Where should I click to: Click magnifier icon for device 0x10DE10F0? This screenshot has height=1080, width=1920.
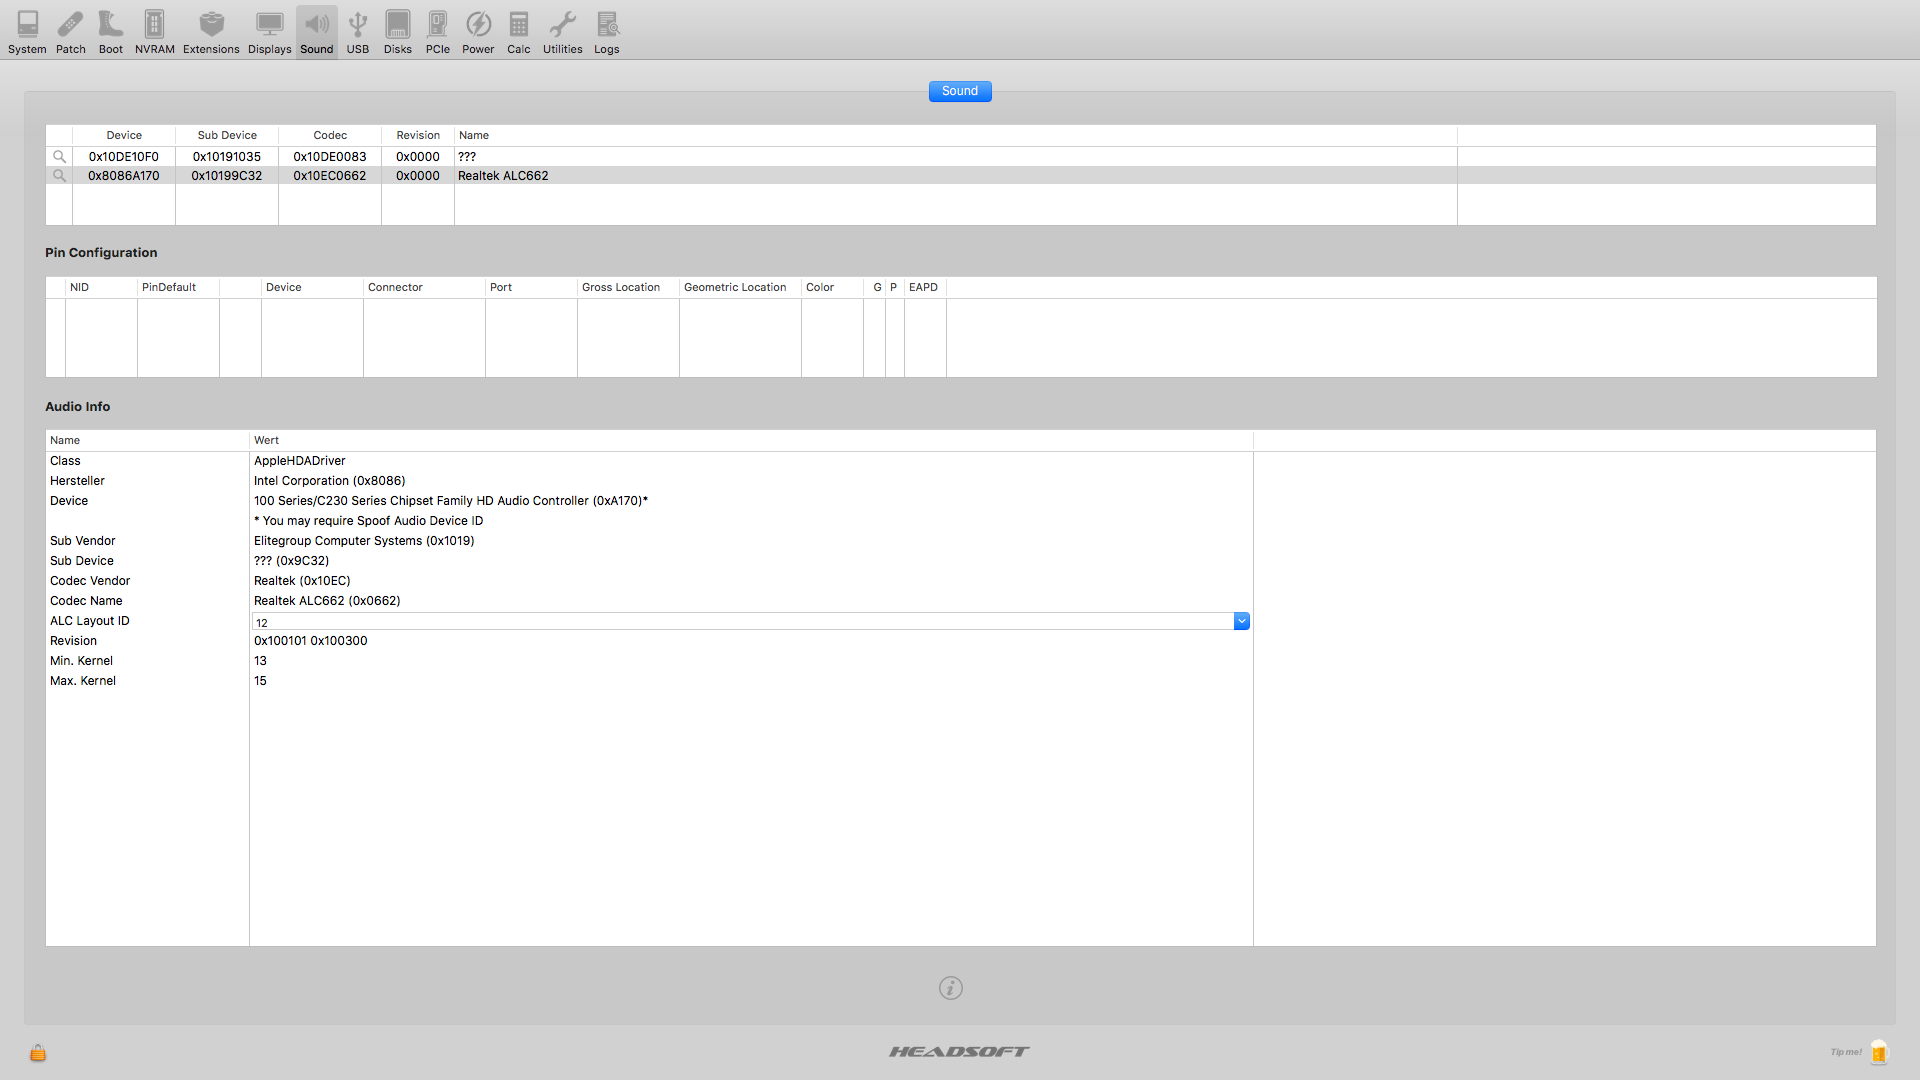(x=59, y=157)
